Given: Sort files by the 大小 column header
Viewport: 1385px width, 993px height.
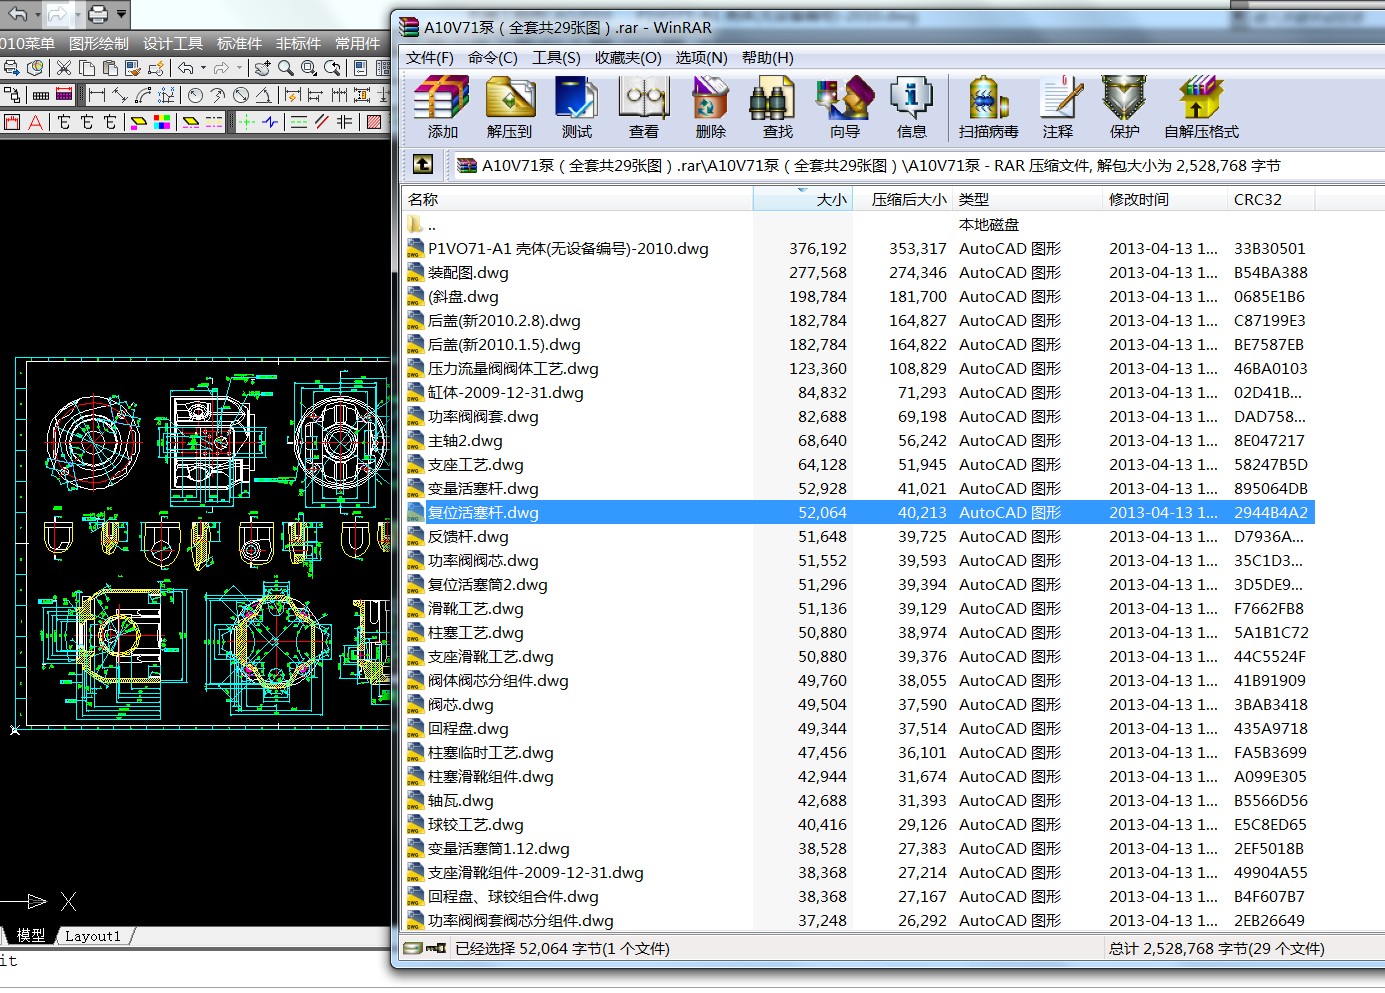Looking at the screenshot, I should [802, 199].
